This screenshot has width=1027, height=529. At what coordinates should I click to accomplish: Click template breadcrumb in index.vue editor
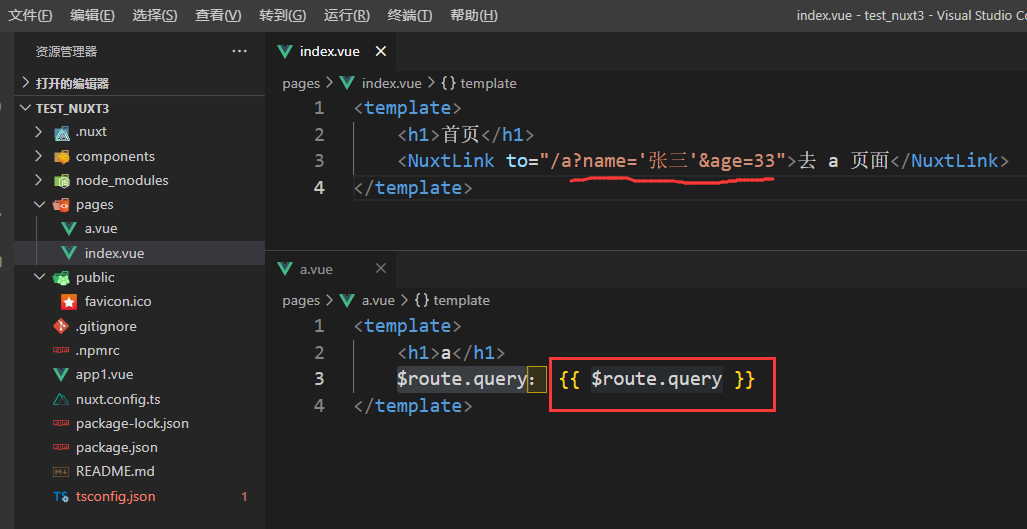coord(489,83)
